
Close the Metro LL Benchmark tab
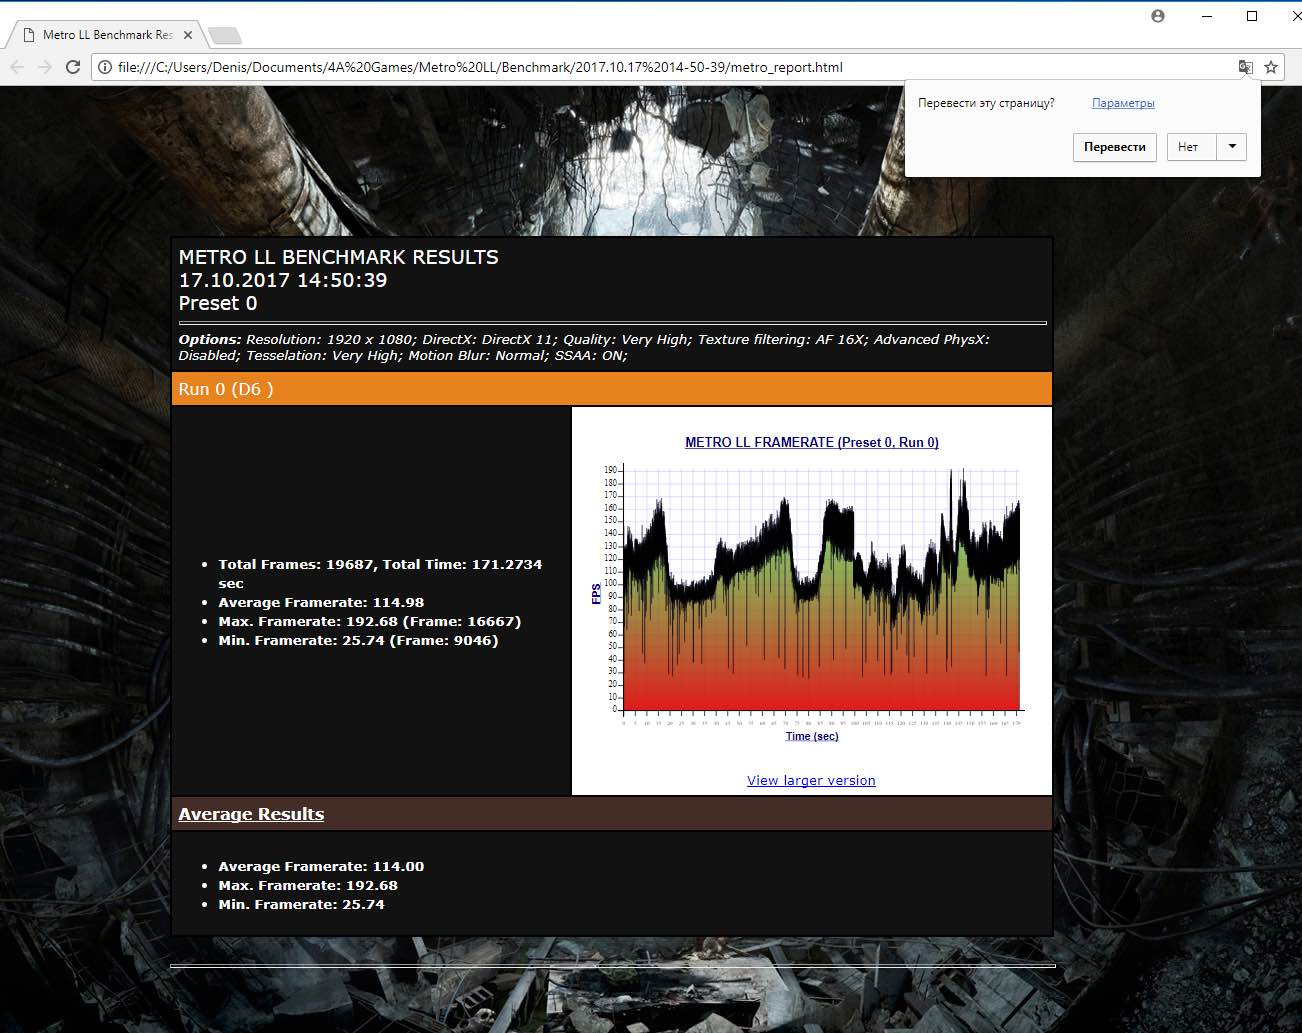point(188,34)
